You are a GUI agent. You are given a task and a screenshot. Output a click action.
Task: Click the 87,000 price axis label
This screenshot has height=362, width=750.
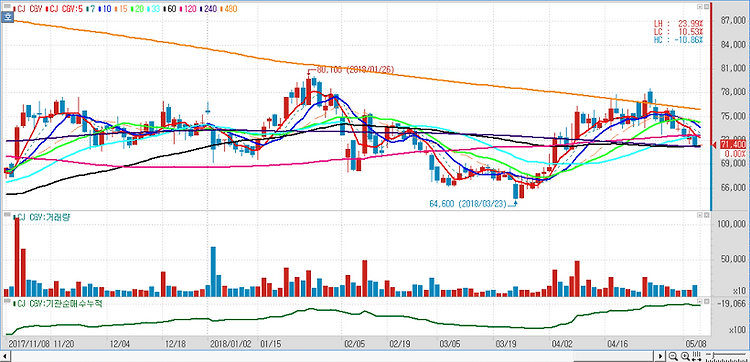coord(732,21)
